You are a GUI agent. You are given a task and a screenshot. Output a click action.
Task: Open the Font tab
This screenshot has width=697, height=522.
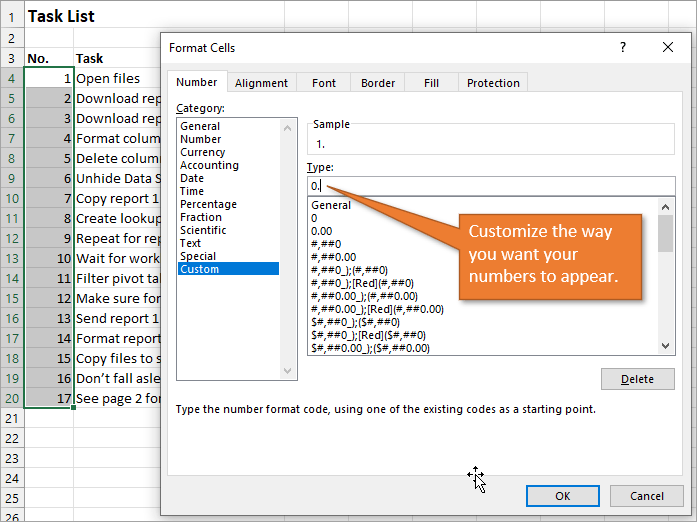coord(324,83)
